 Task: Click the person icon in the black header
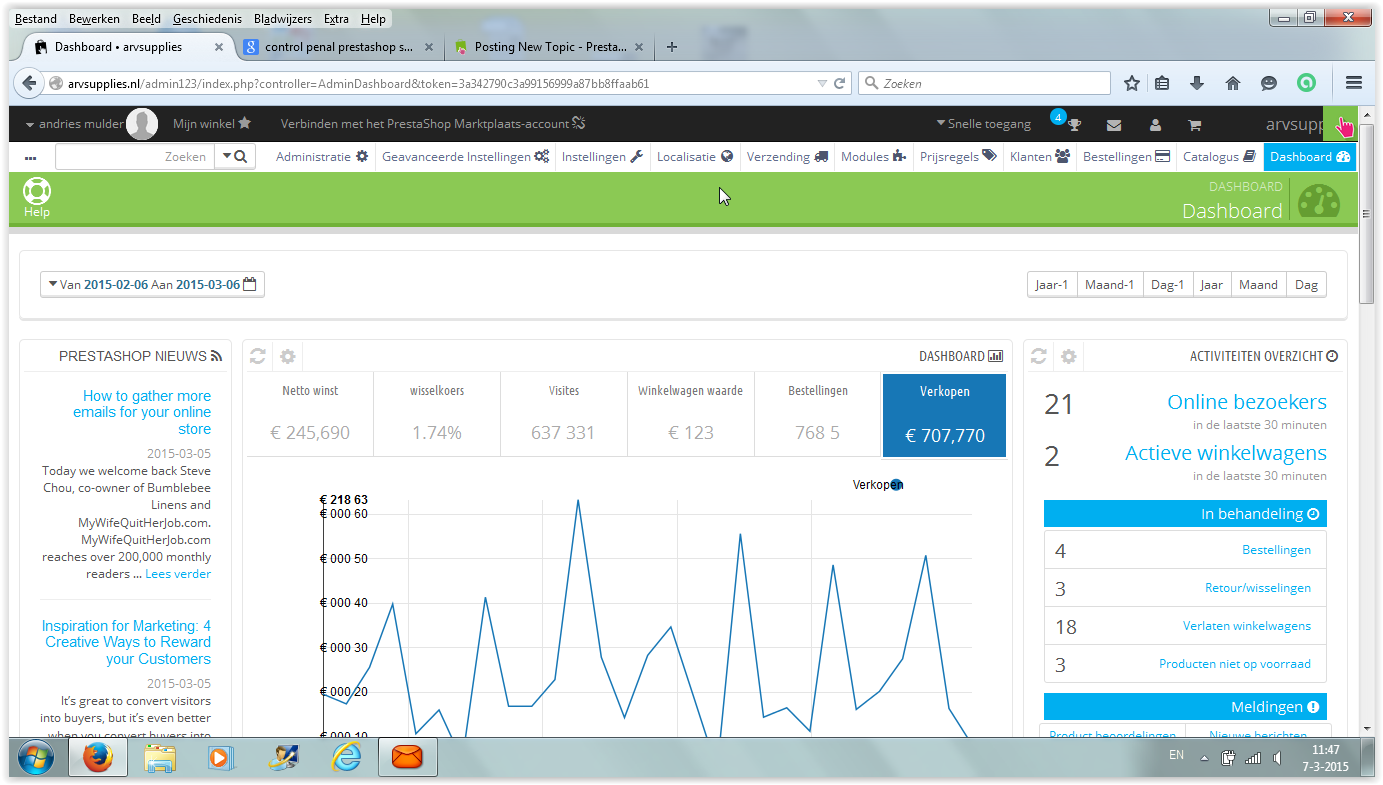[1155, 125]
